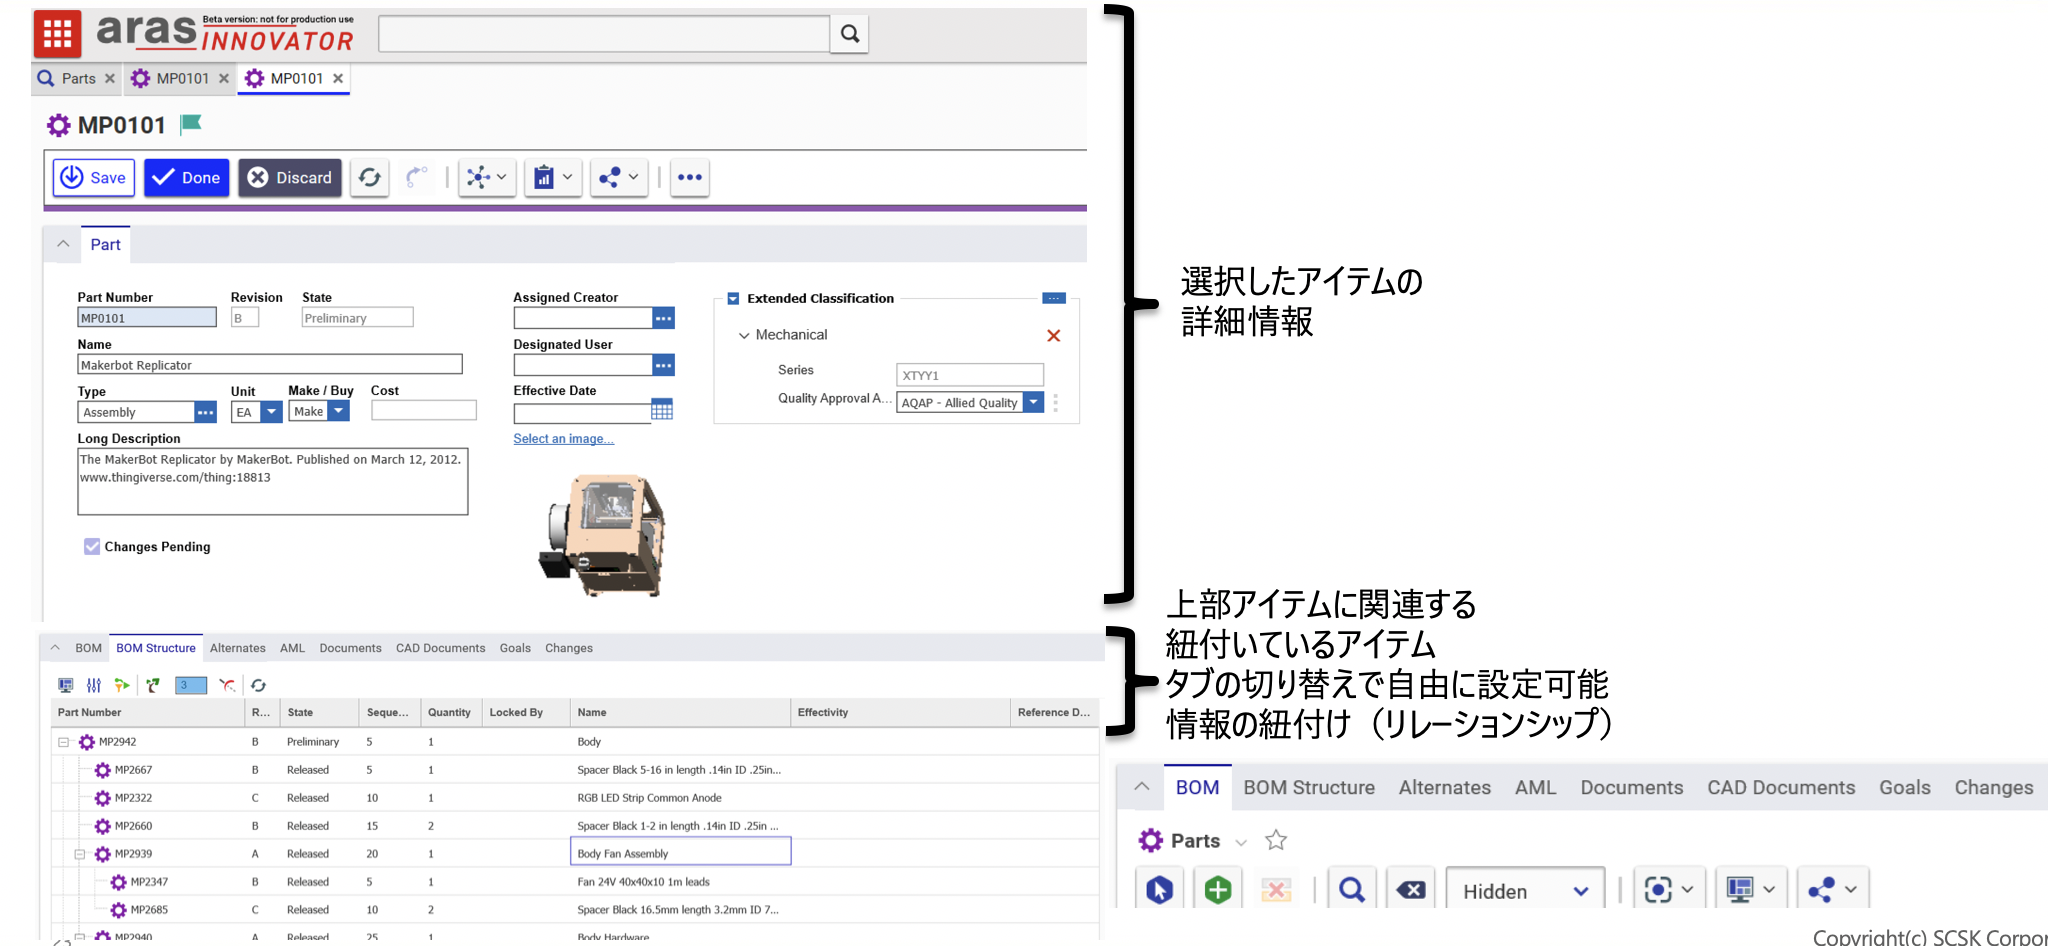Image resolution: width=2048 pixels, height=946 pixels.
Task: Switch to the CAD Documents tab
Action: click(x=440, y=648)
